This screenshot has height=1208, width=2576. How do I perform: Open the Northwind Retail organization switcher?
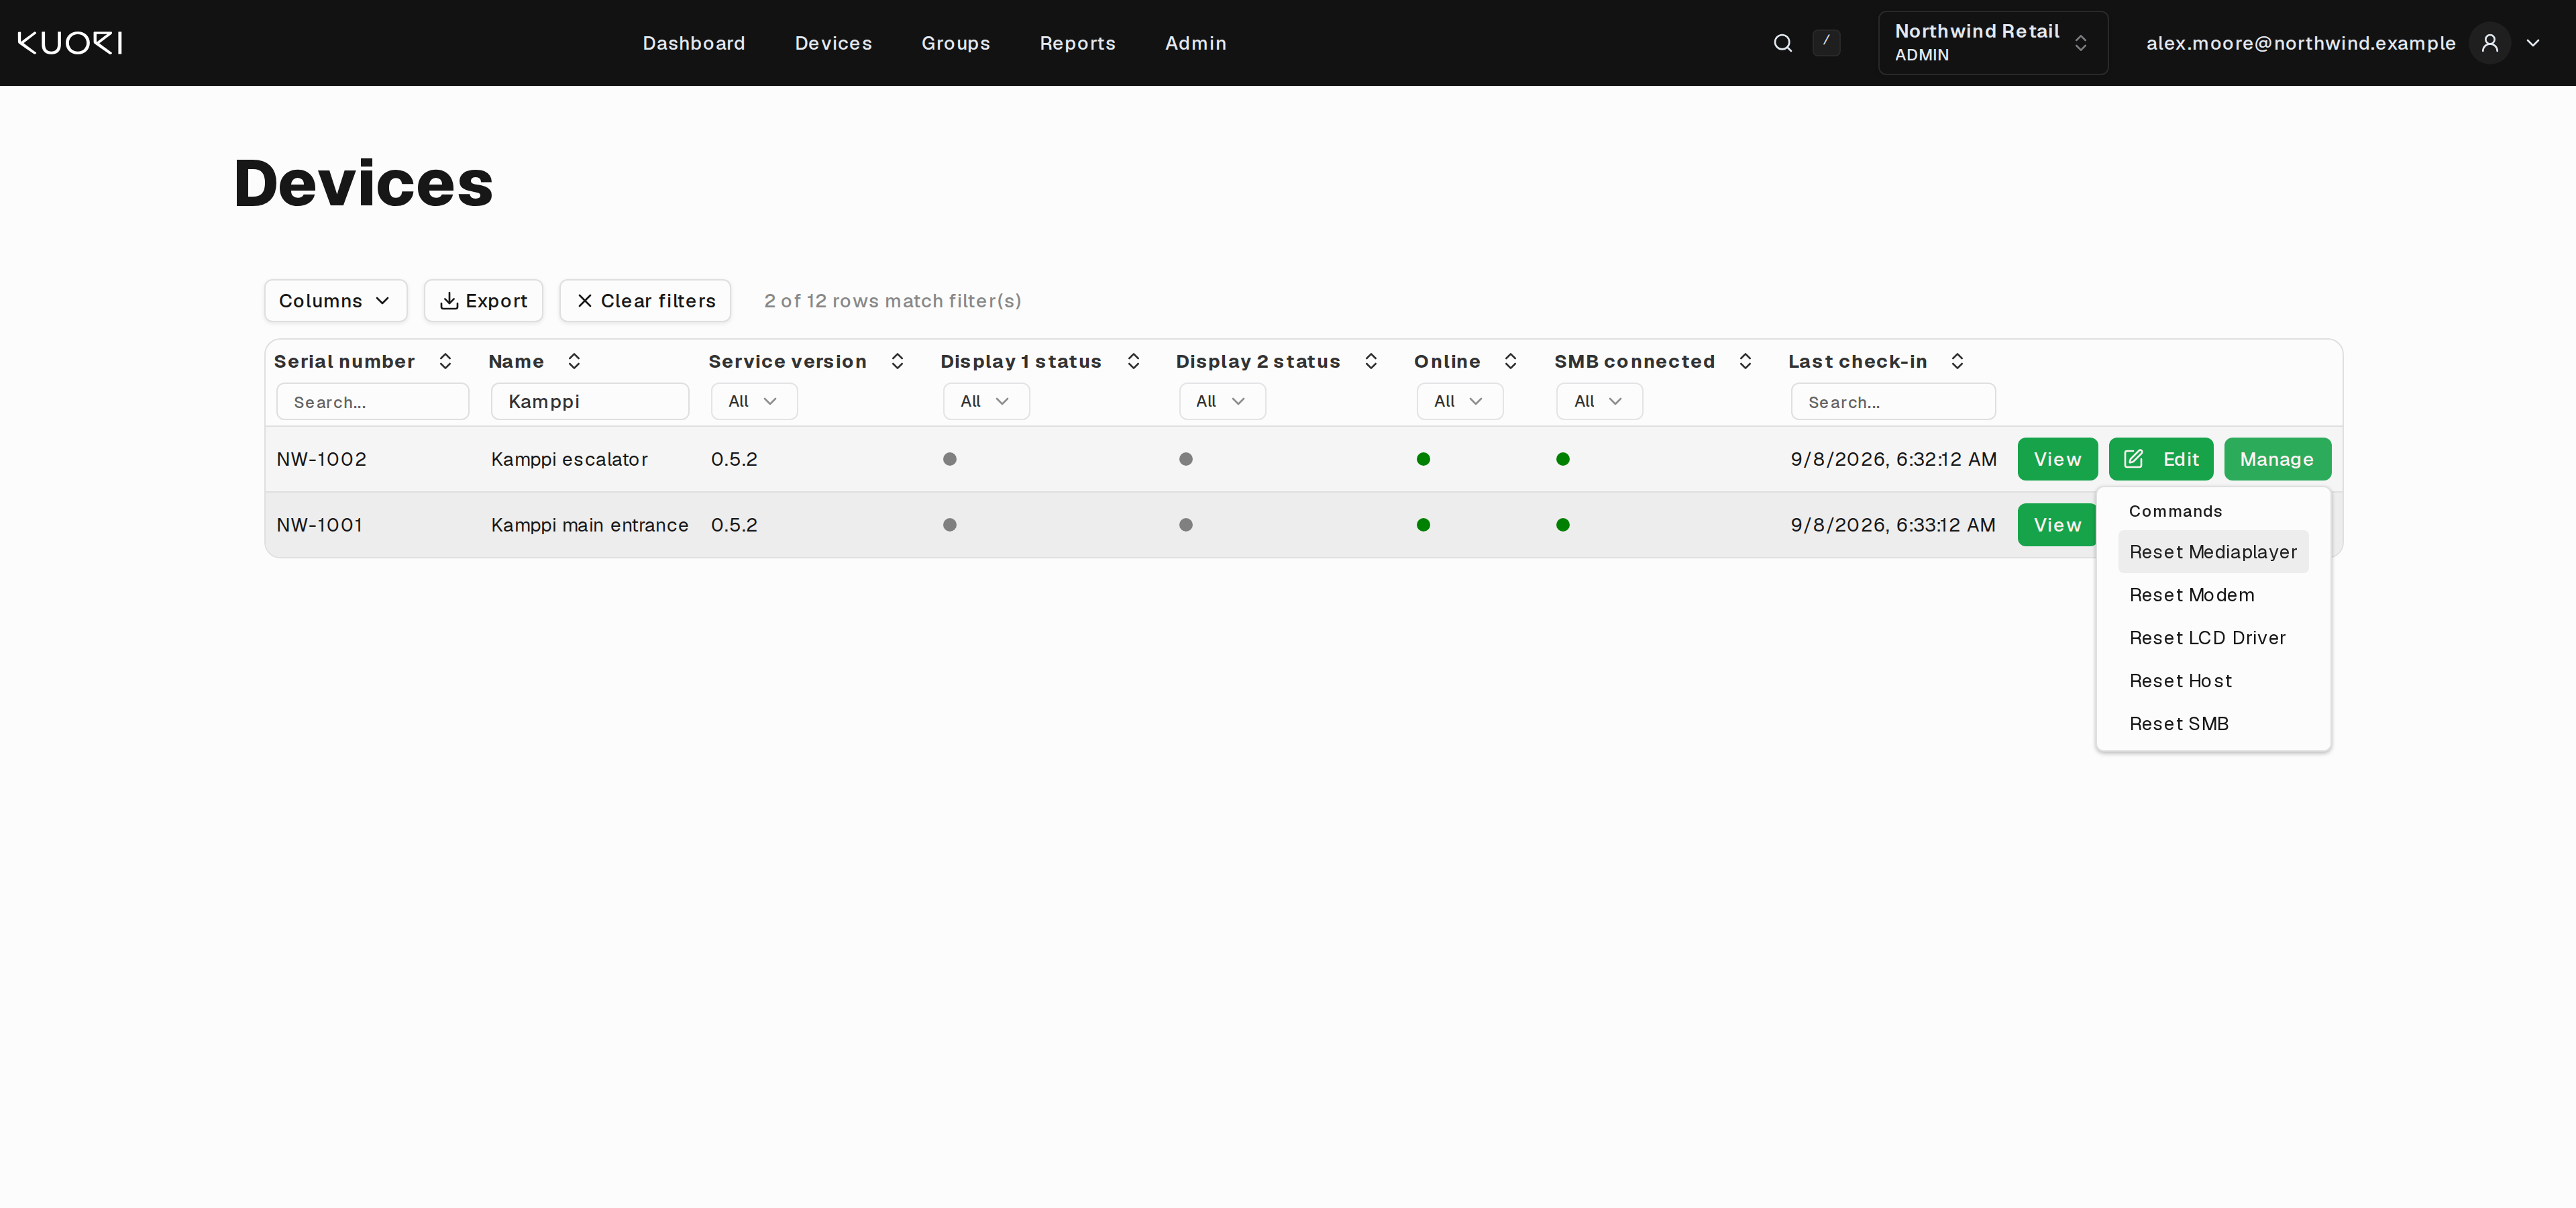1992,43
